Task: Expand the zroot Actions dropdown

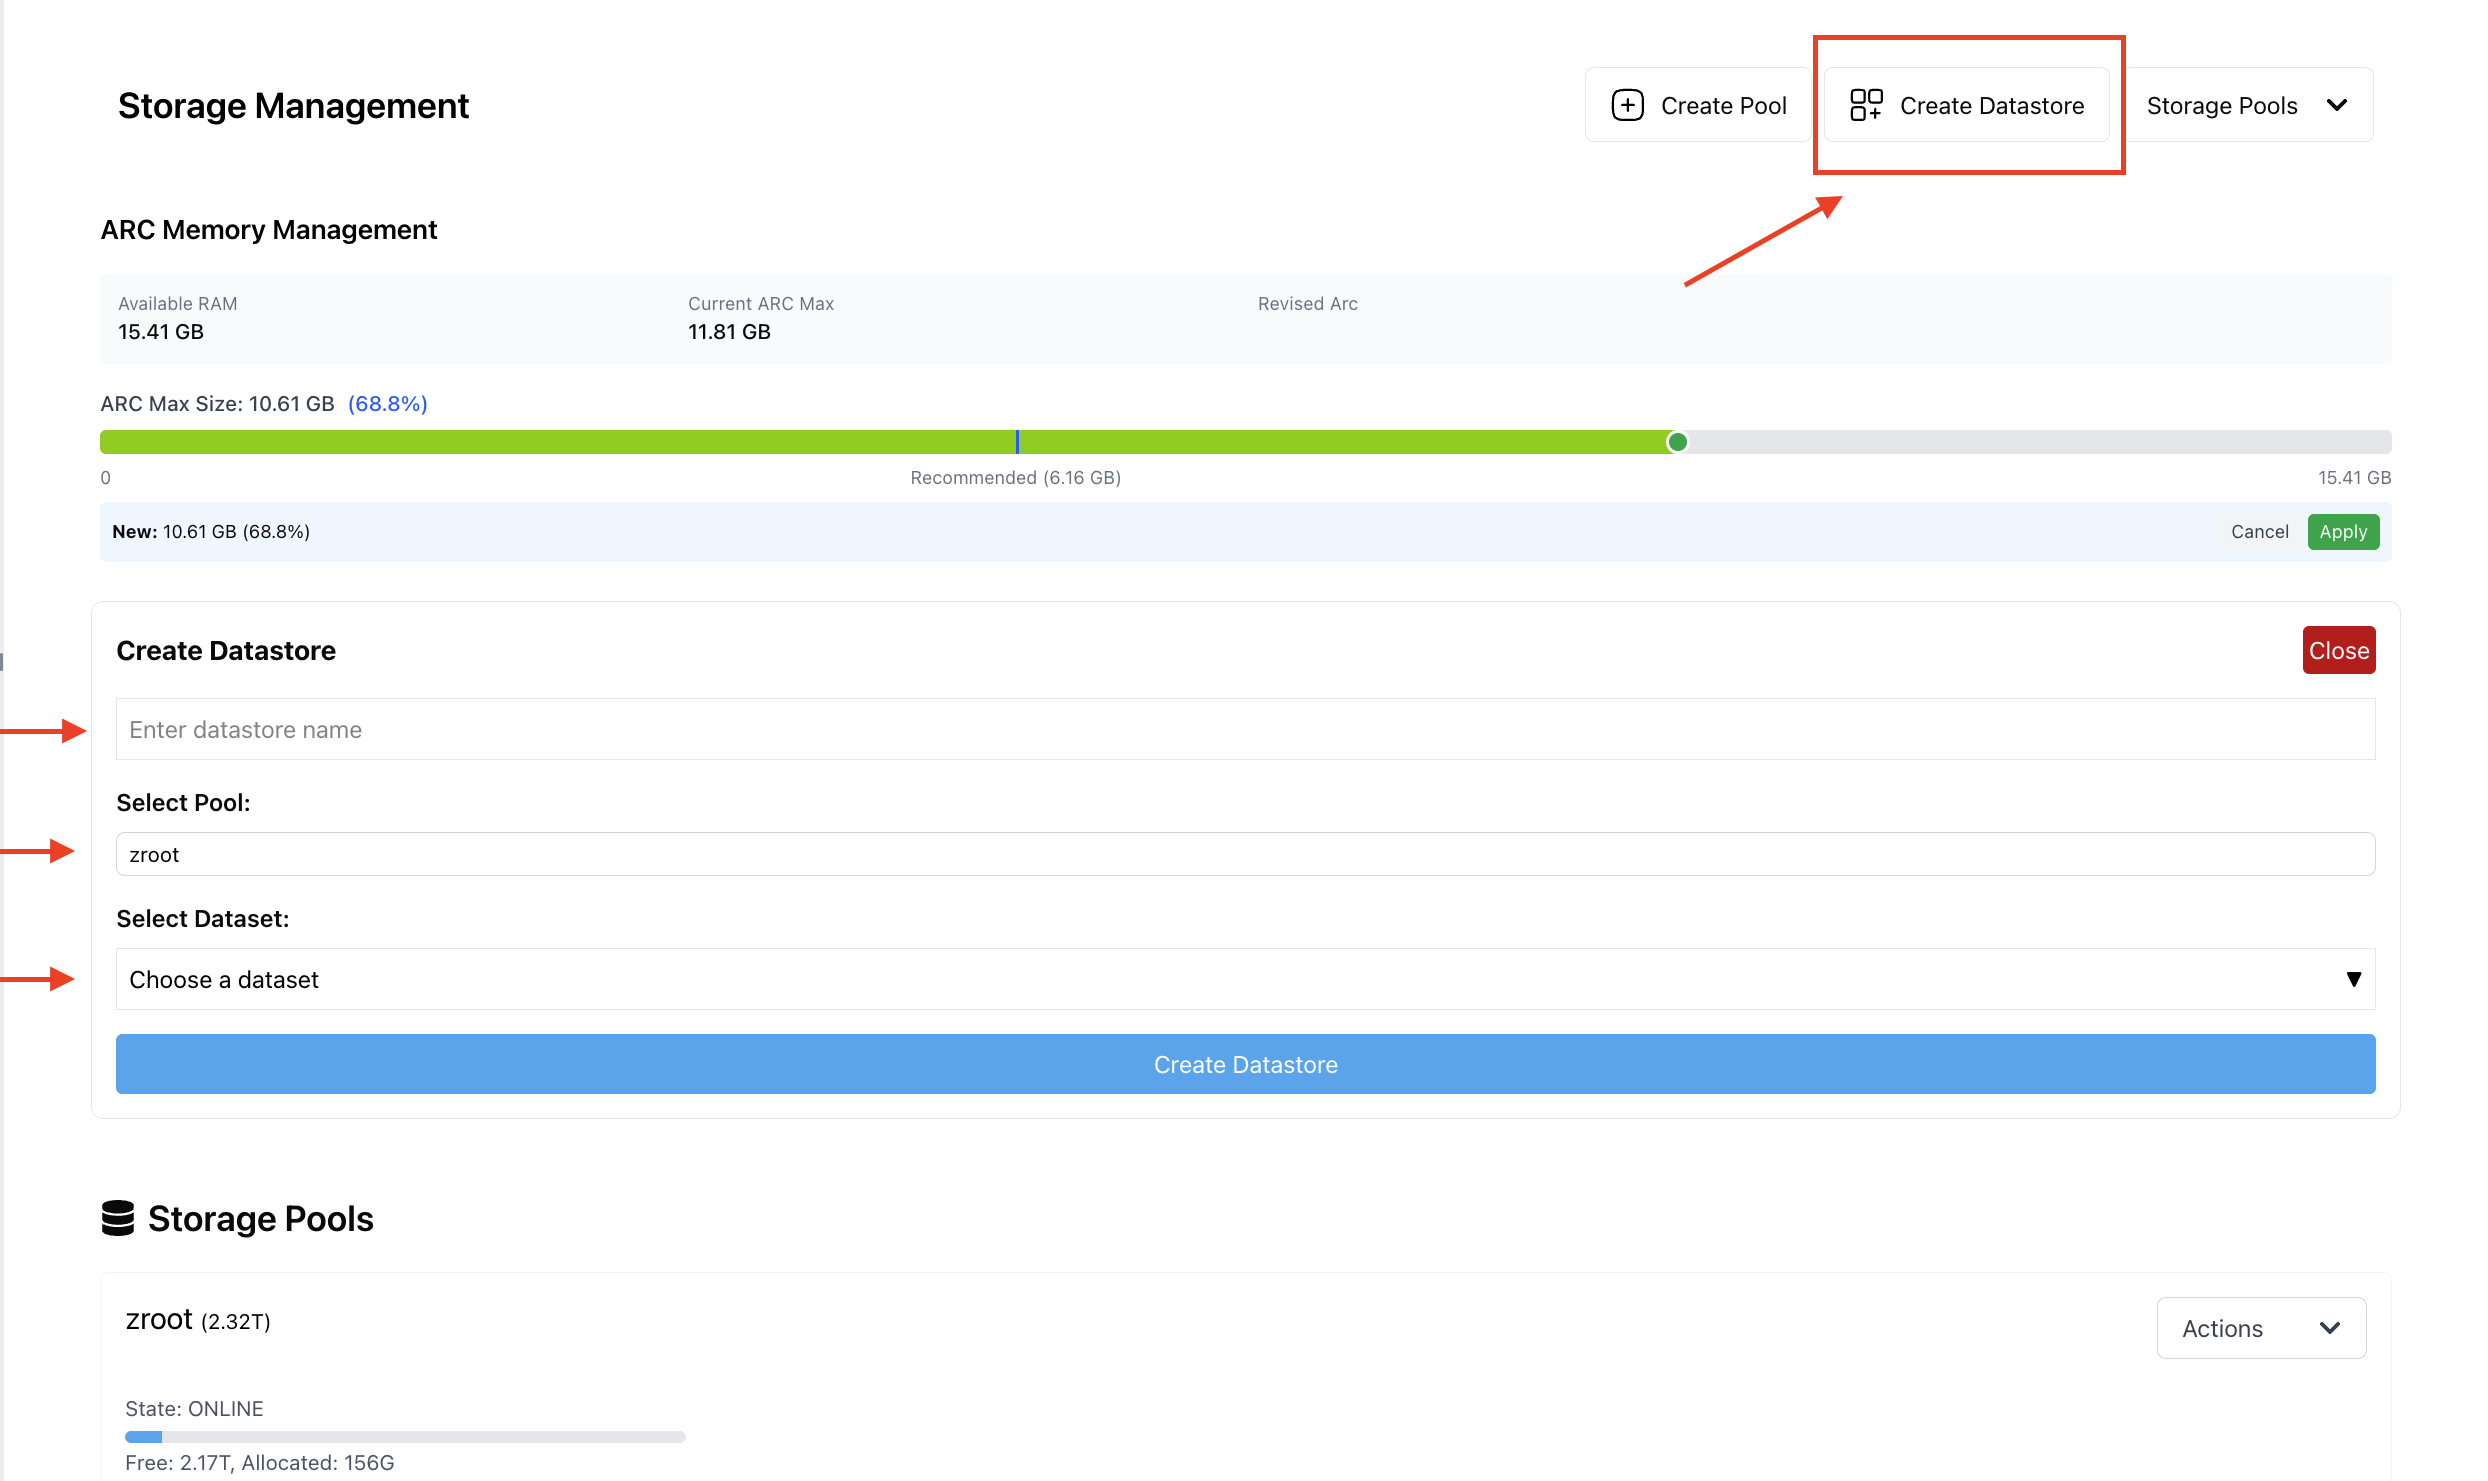Action: [2261, 1328]
